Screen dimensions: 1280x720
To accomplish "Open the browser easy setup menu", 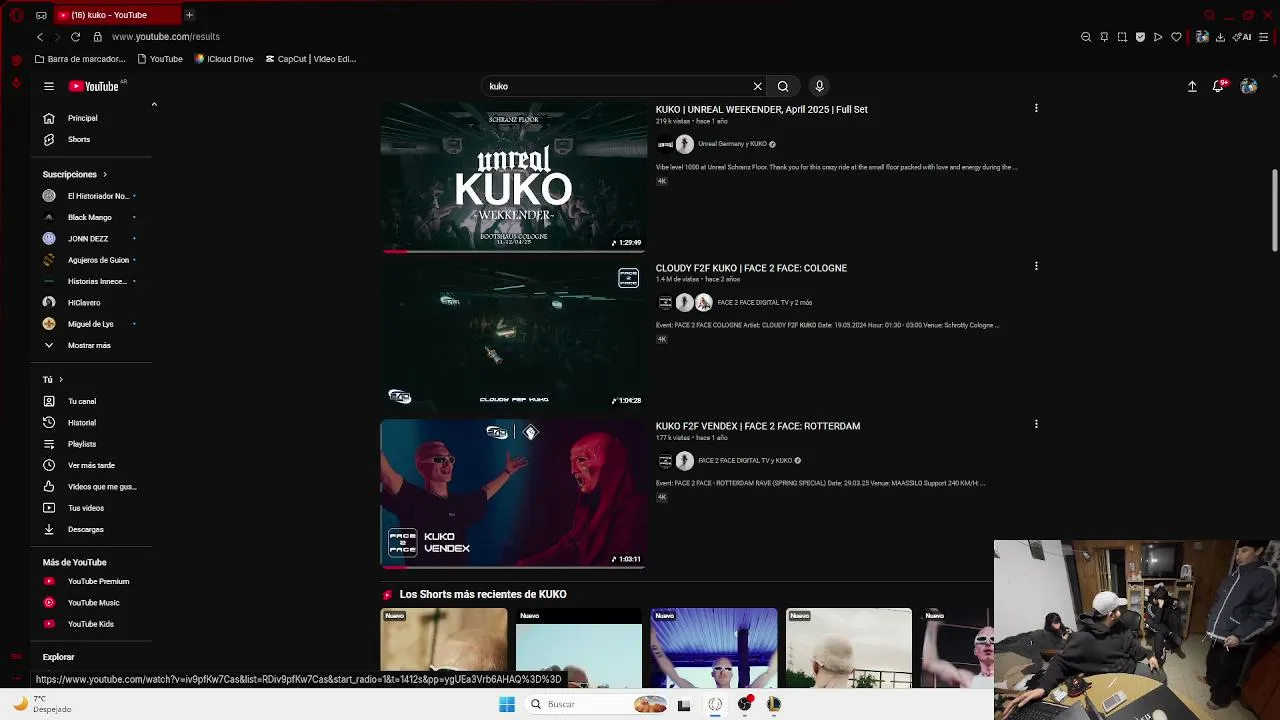I will point(1264,37).
